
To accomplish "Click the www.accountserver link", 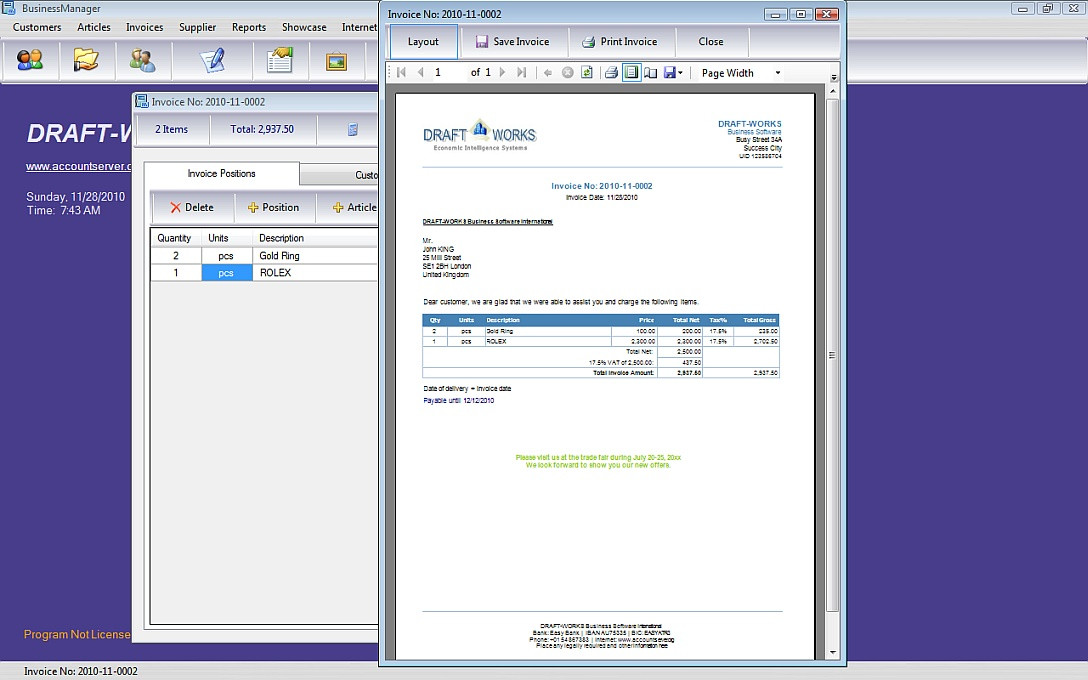I will [x=79, y=167].
